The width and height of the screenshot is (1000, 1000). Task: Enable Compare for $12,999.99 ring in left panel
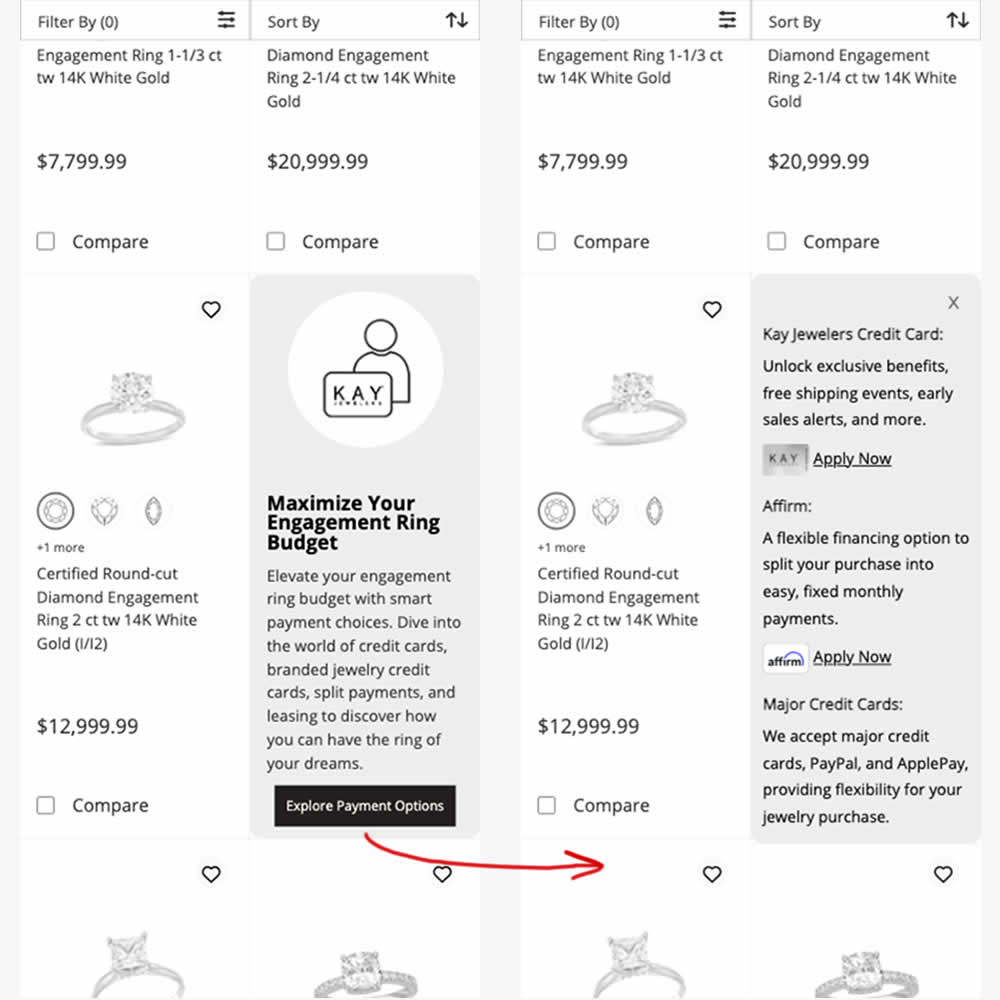coord(46,805)
